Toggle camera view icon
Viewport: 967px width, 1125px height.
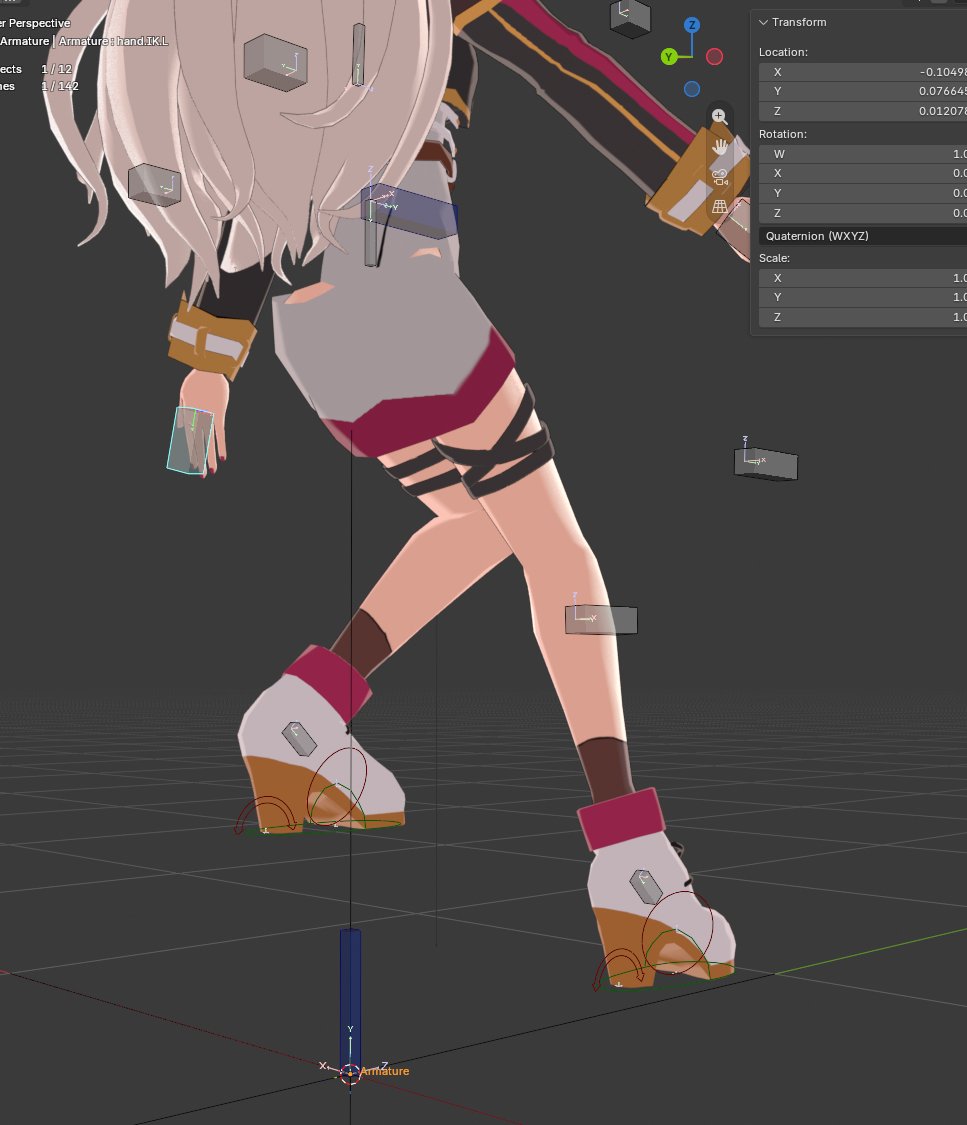[x=720, y=176]
